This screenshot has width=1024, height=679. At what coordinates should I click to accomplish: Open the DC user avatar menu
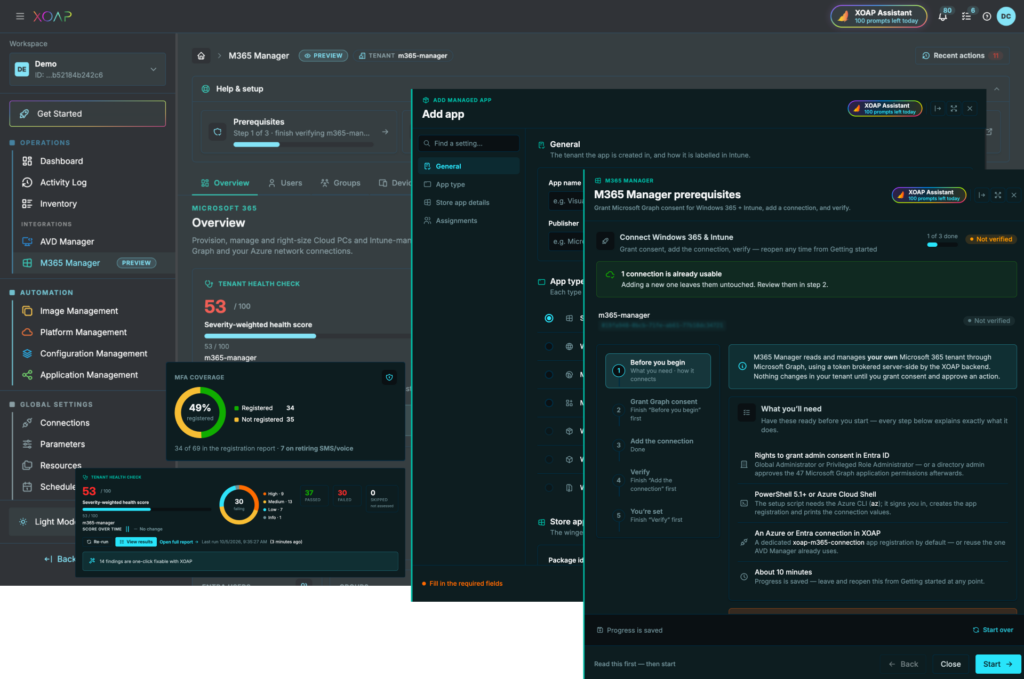click(1006, 16)
